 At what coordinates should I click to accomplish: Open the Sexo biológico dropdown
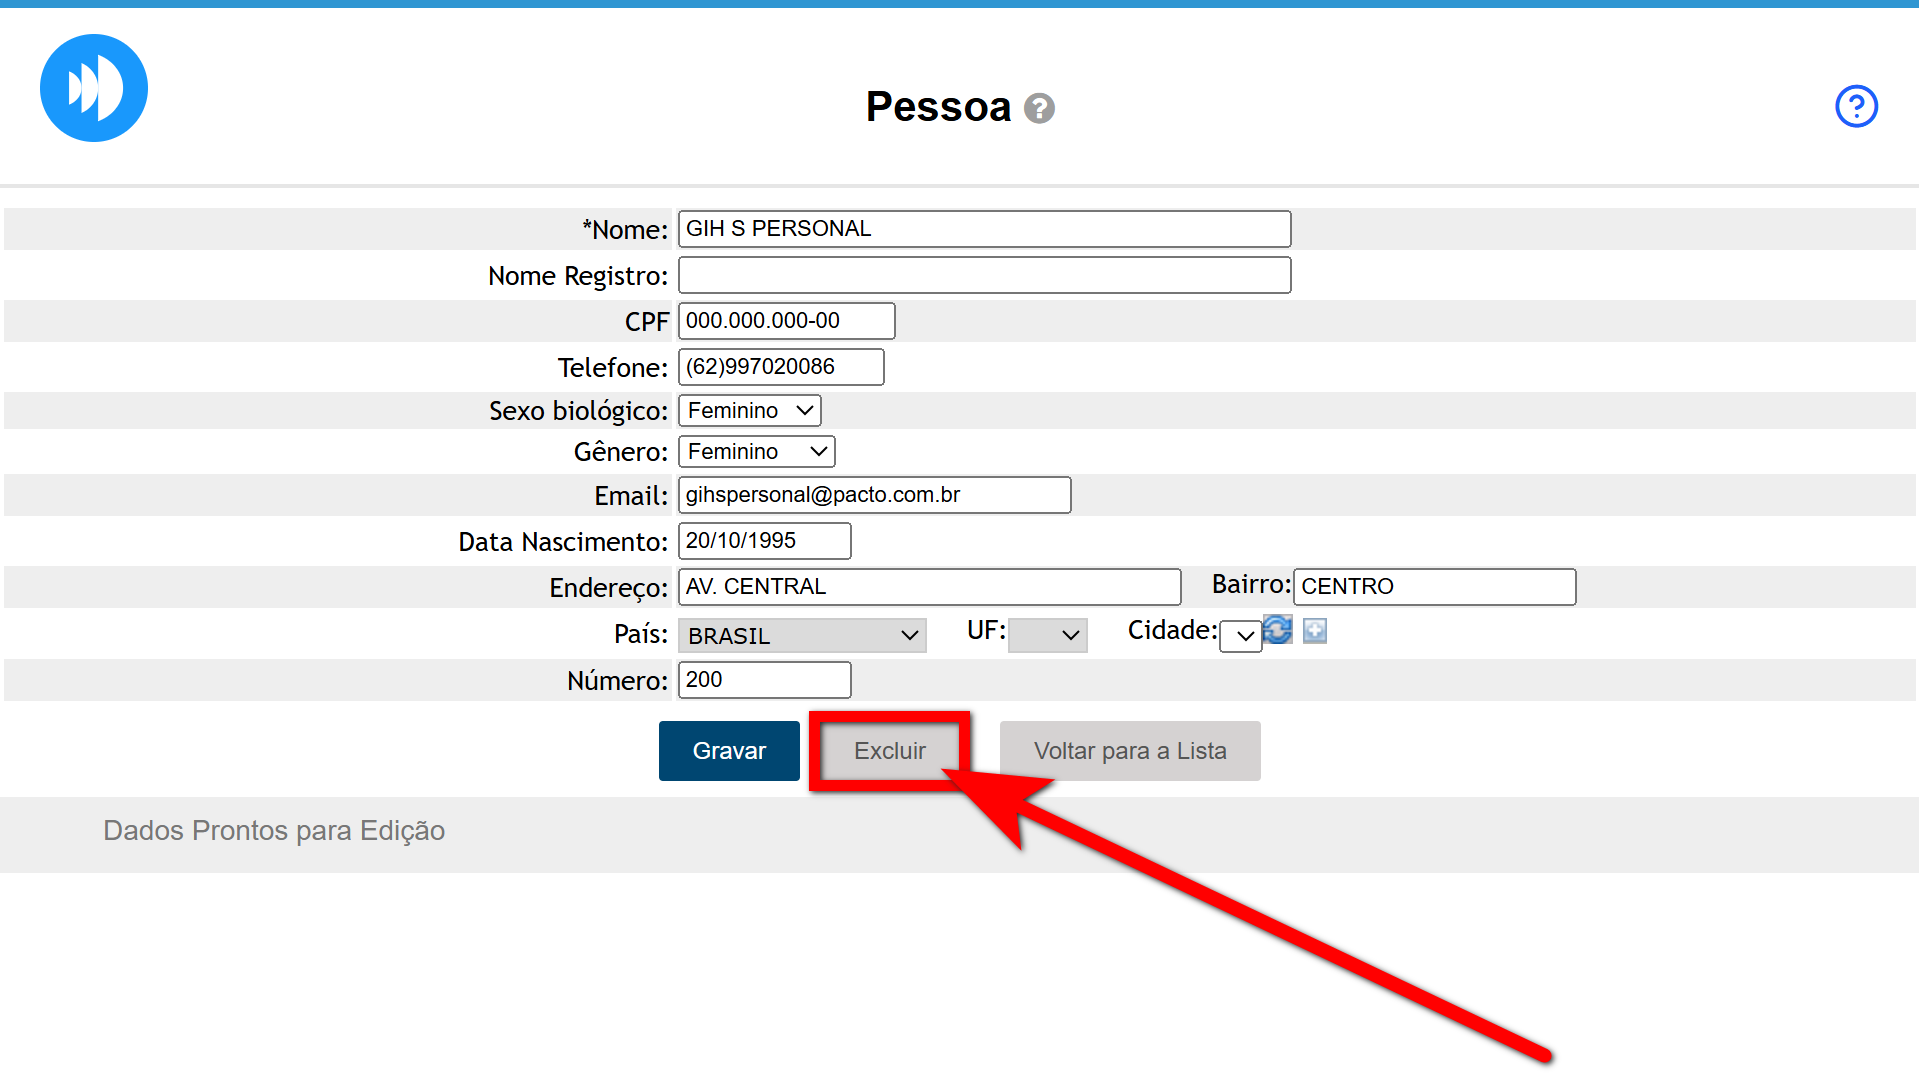[749, 410]
